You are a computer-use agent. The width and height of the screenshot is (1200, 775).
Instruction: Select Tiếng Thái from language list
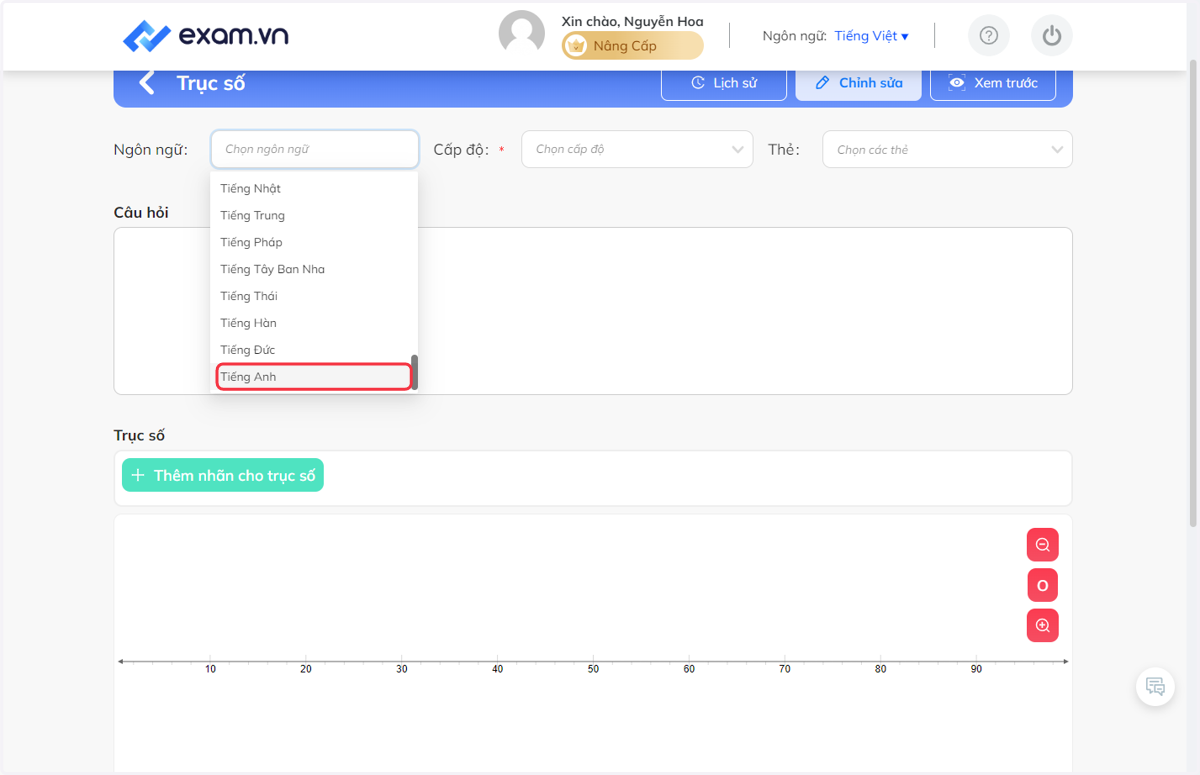pyautogui.click(x=314, y=296)
